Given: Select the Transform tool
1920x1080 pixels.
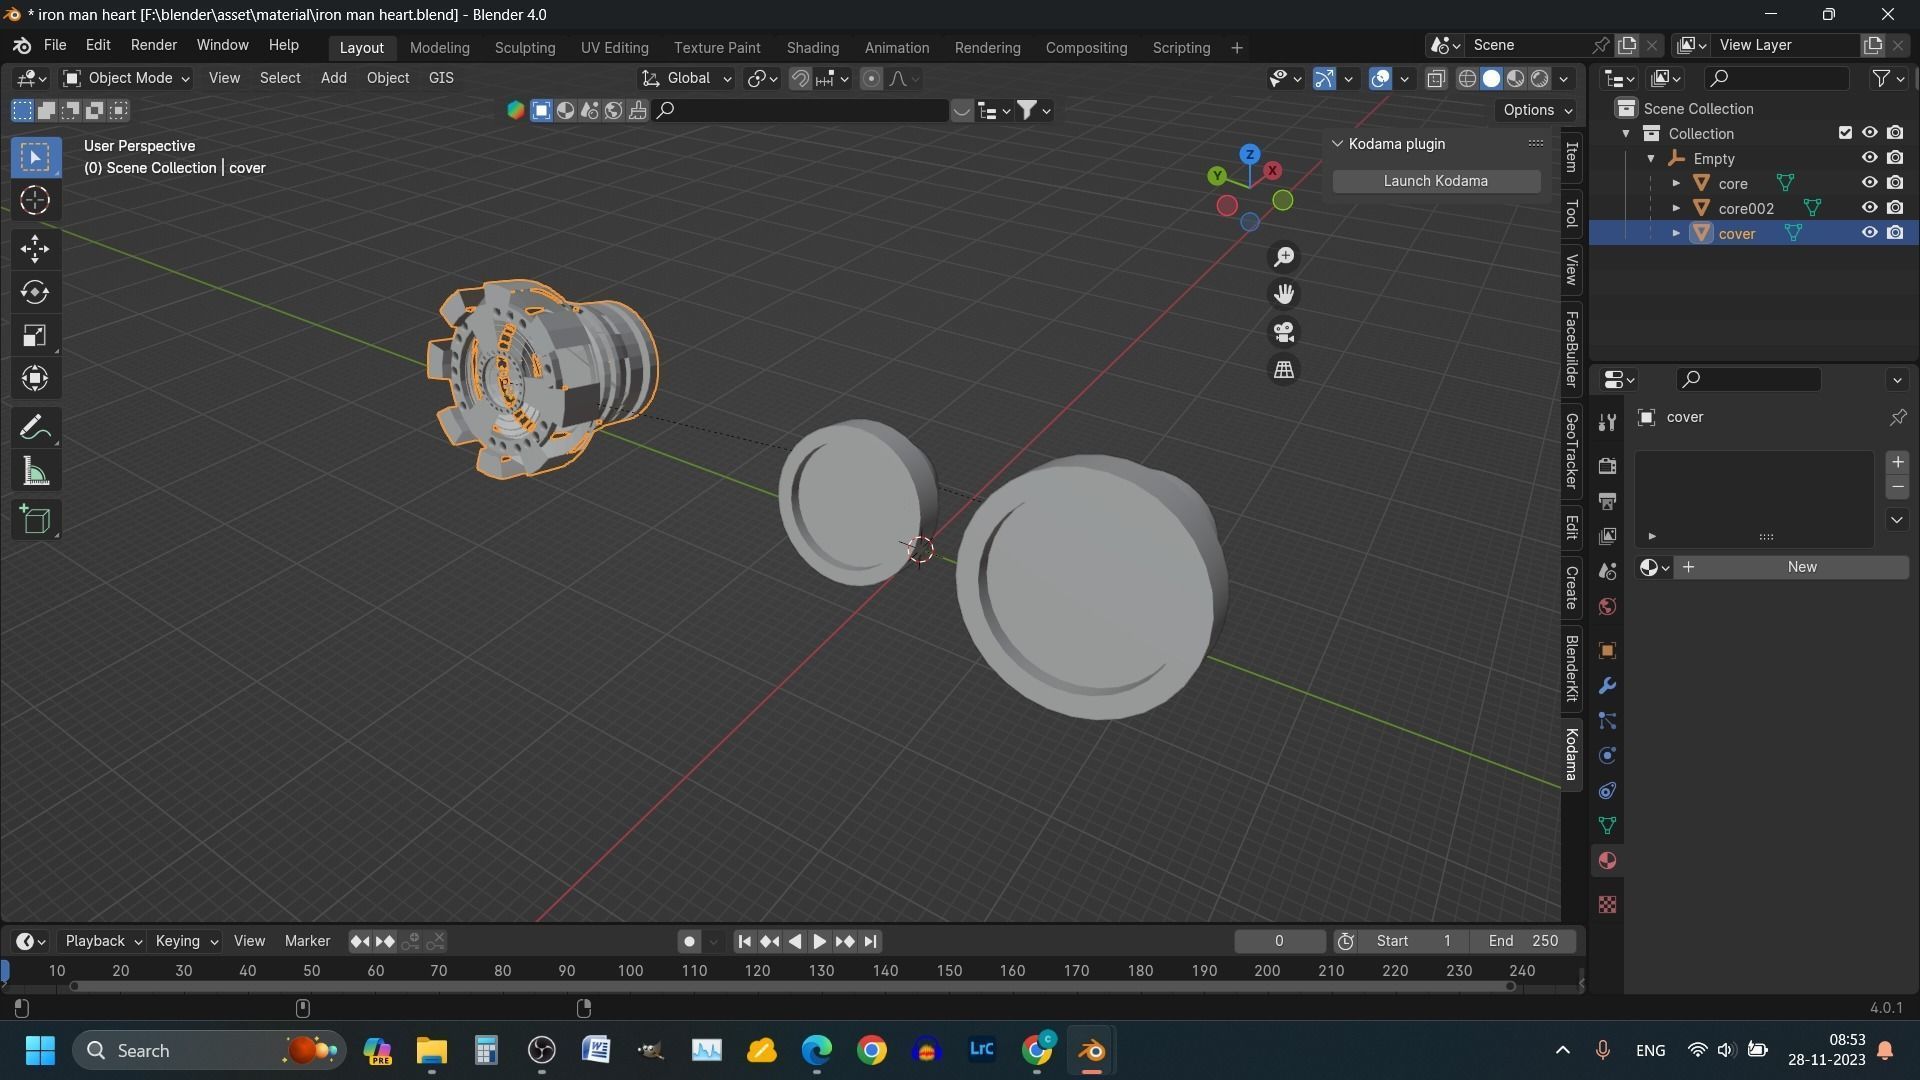Looking at the screenshot, I should (x=35, y=379).
